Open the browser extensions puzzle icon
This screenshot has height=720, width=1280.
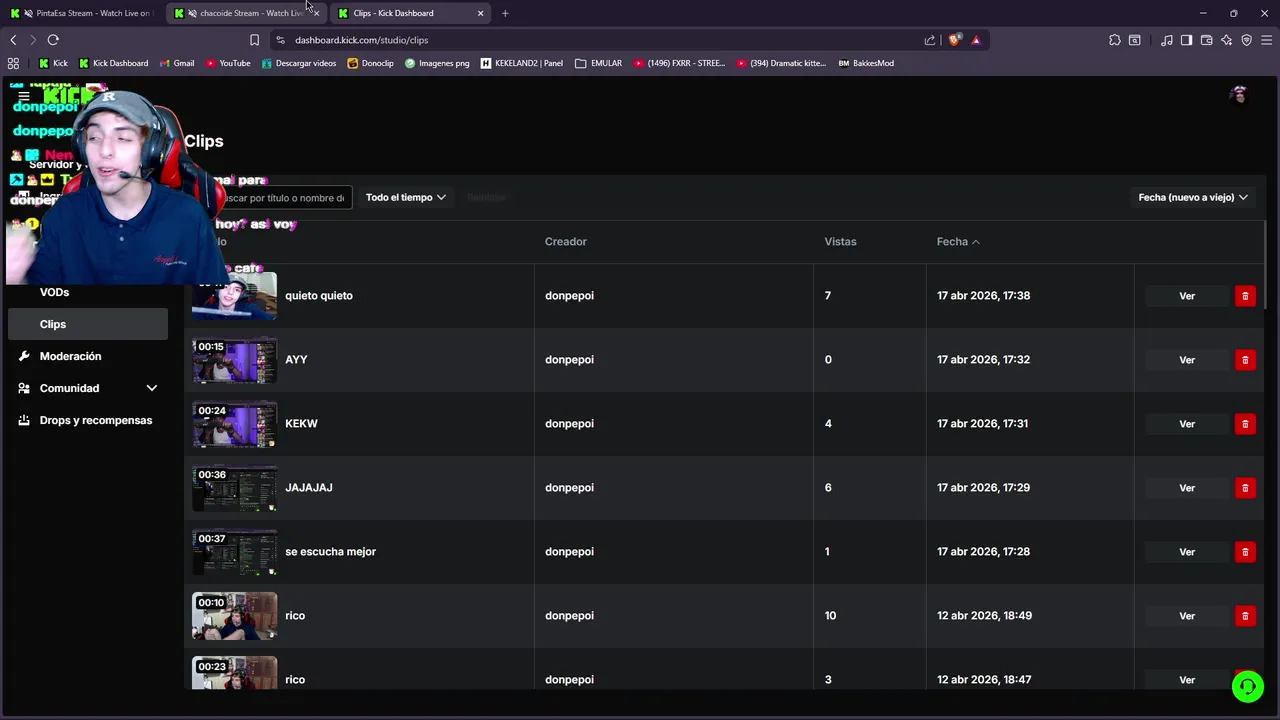tap(1115, 40)
